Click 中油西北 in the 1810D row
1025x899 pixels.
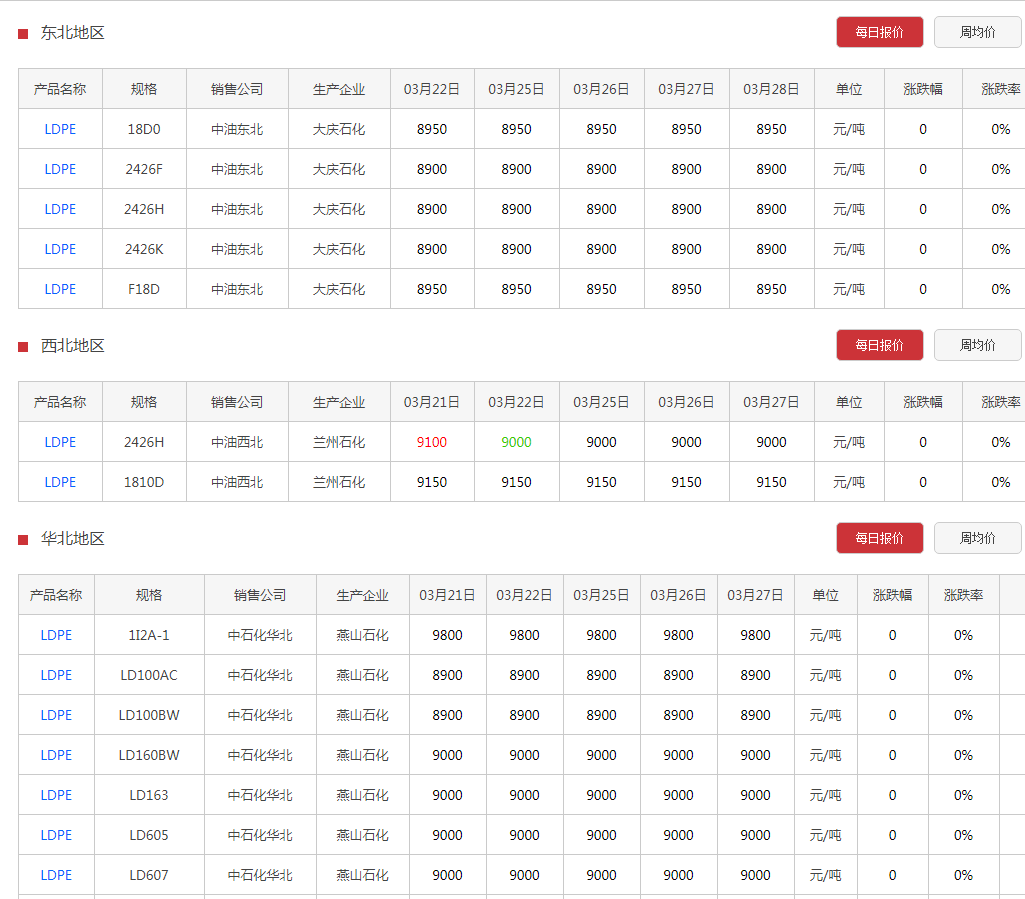[x=237, y=482]
